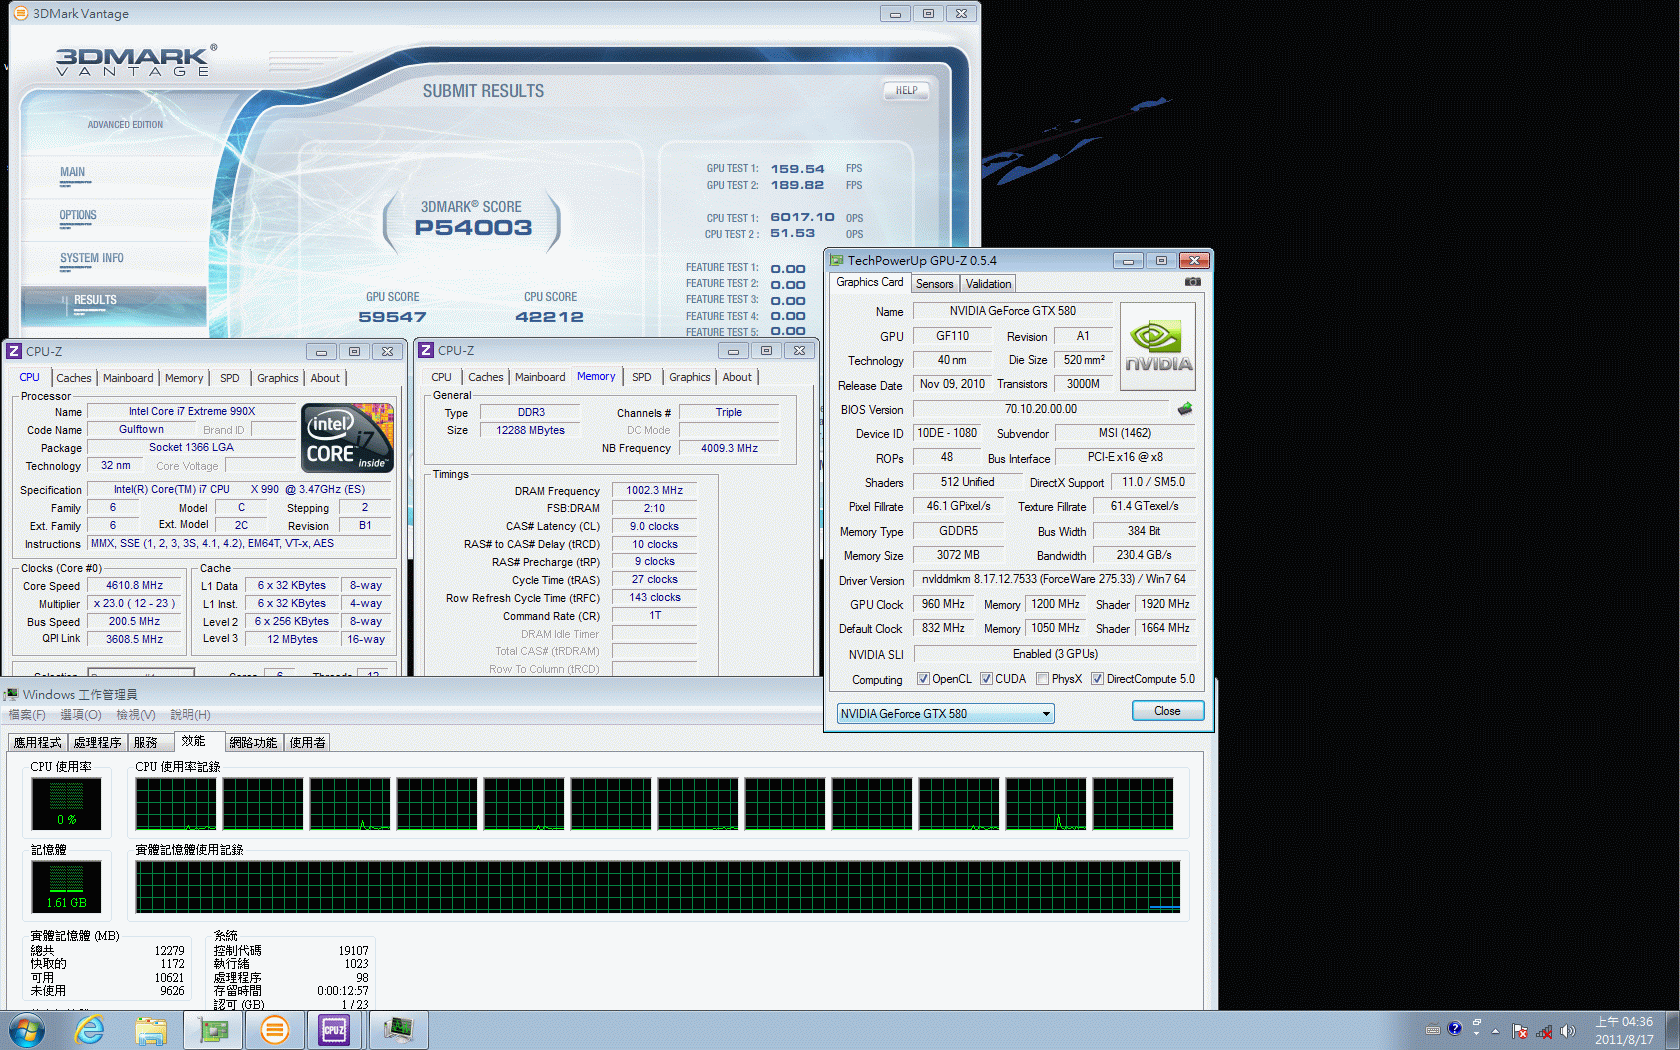This screenshot has height=1050, width=1680.
Task: Click the keyboard input icon in tray
Action: (x=1433, y=1029)
